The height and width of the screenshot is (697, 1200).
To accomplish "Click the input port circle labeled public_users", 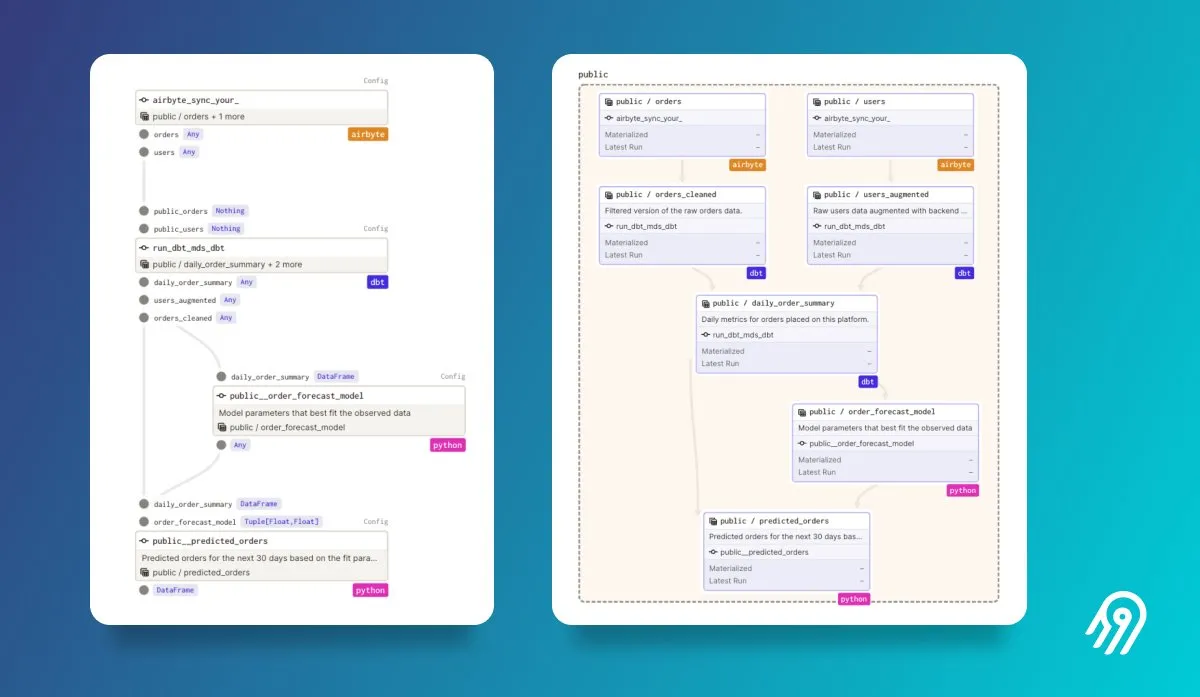I will 144,229.
